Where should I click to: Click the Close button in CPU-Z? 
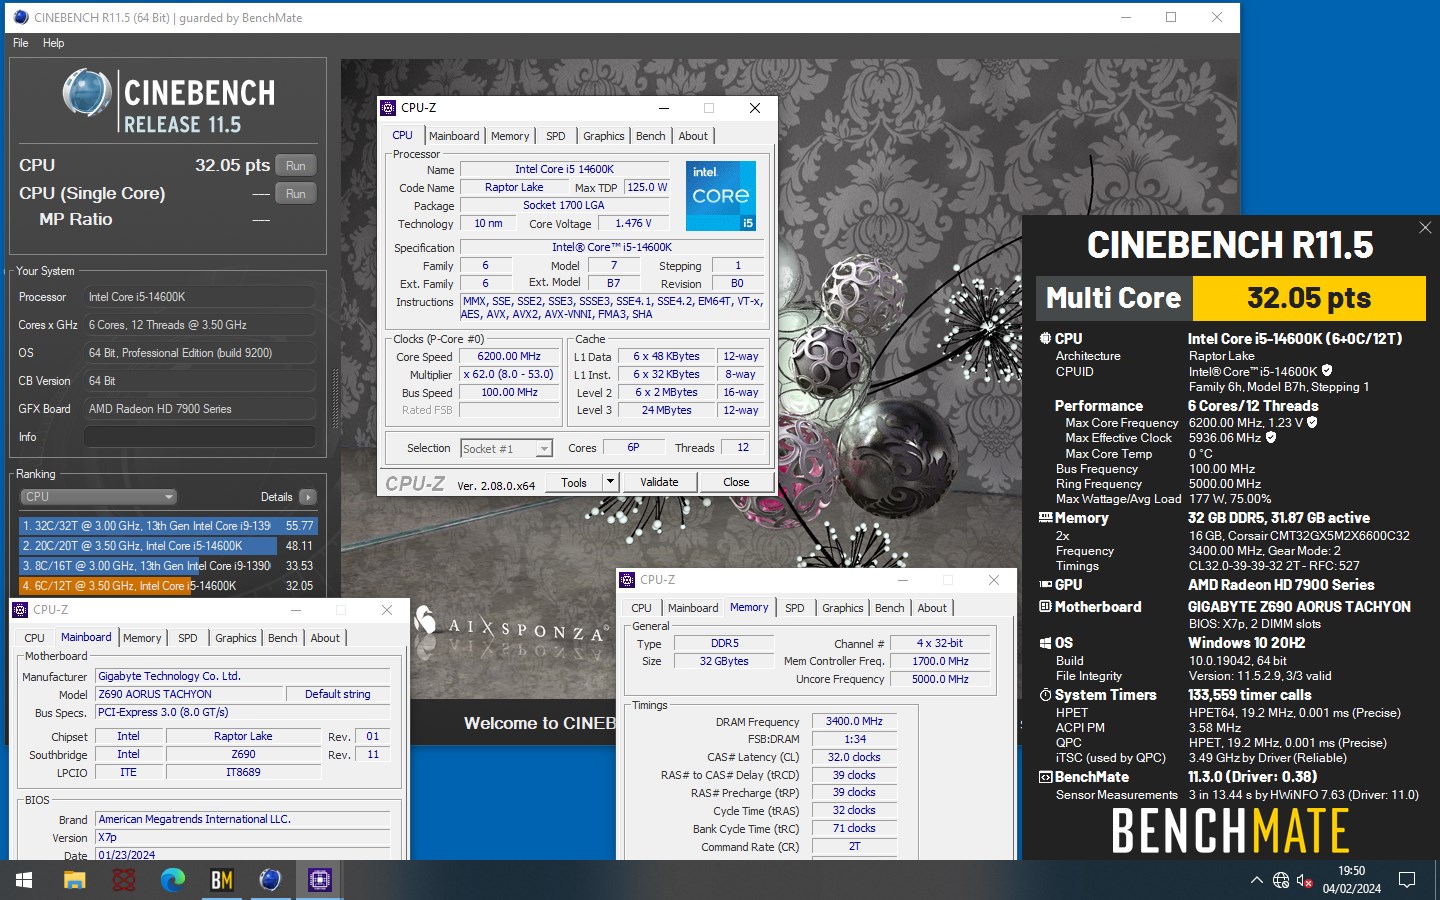pos(736,482)
